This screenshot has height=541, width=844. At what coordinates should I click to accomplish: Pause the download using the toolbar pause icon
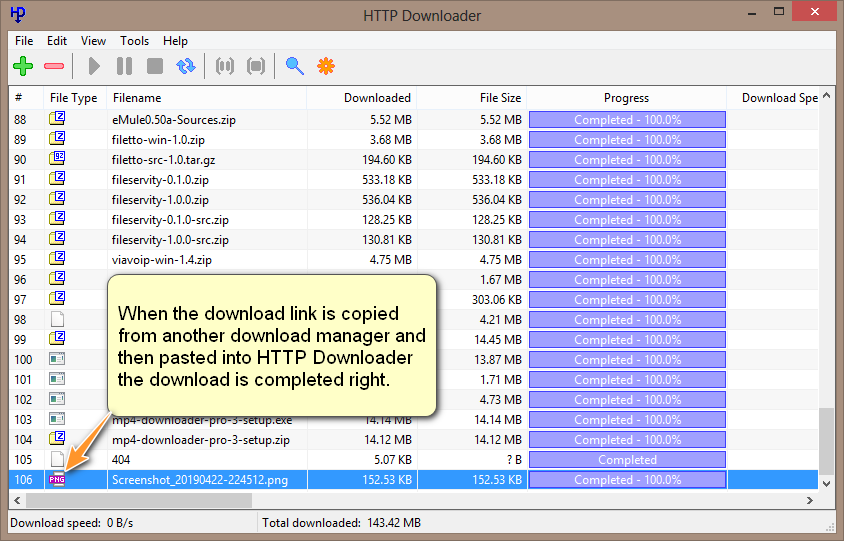point(124,66)
